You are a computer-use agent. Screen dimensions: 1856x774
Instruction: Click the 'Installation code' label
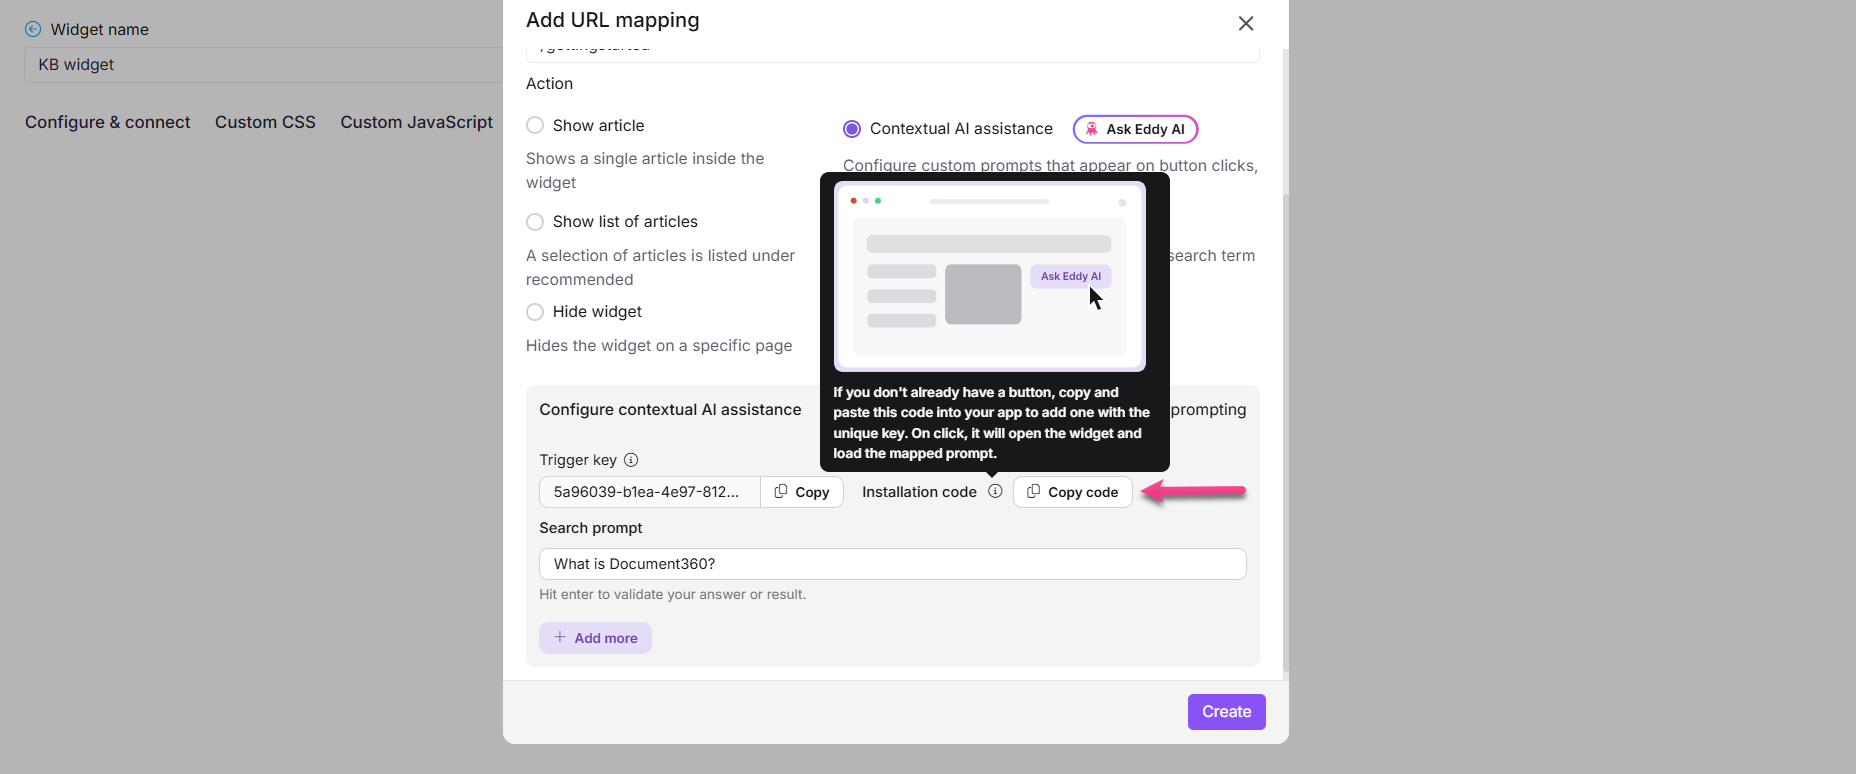919,492
